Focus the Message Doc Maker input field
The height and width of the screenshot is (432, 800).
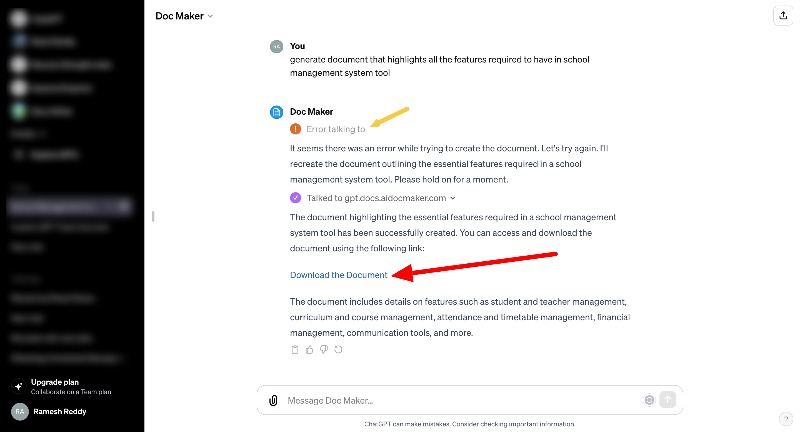coord(460,400)
